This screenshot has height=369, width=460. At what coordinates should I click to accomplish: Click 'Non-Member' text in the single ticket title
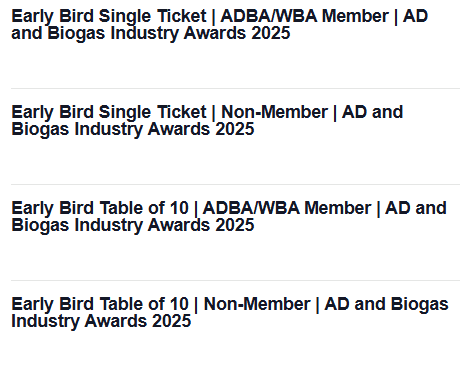[274, 112]
